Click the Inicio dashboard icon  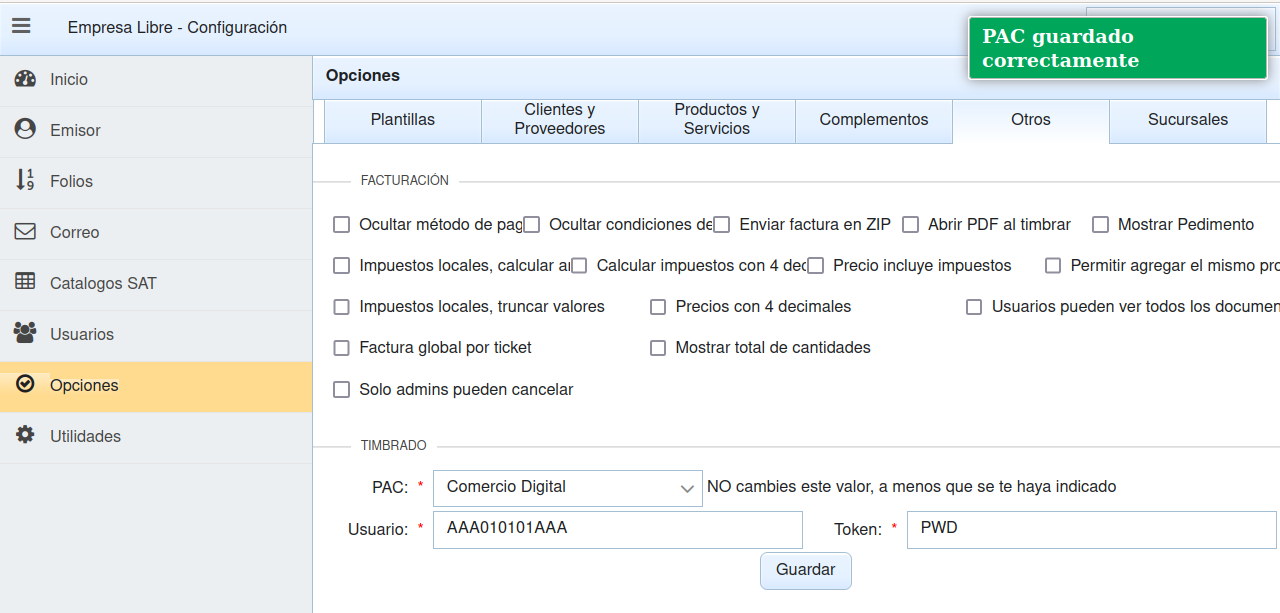click(25, 79)
